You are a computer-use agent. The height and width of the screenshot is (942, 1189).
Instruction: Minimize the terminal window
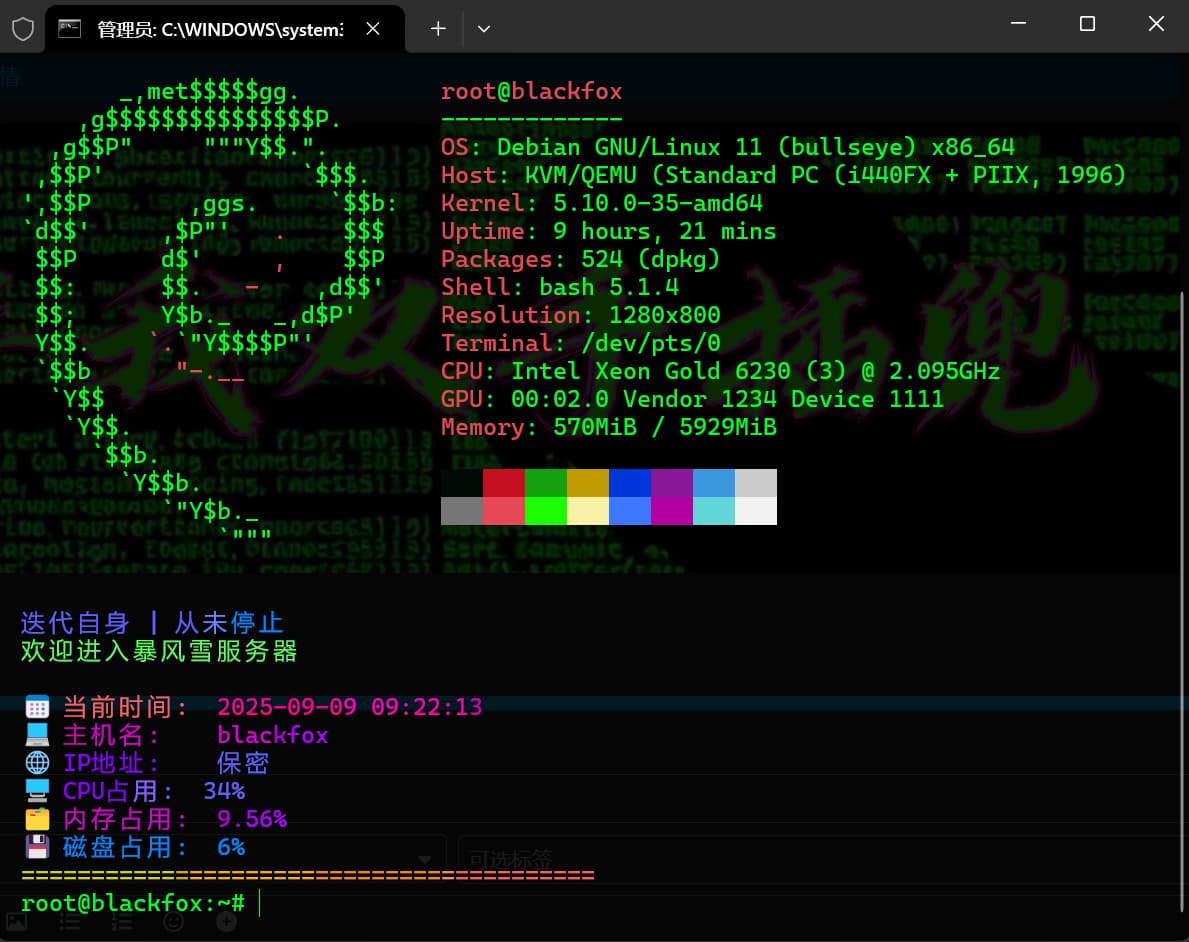tap(1018, 24)
